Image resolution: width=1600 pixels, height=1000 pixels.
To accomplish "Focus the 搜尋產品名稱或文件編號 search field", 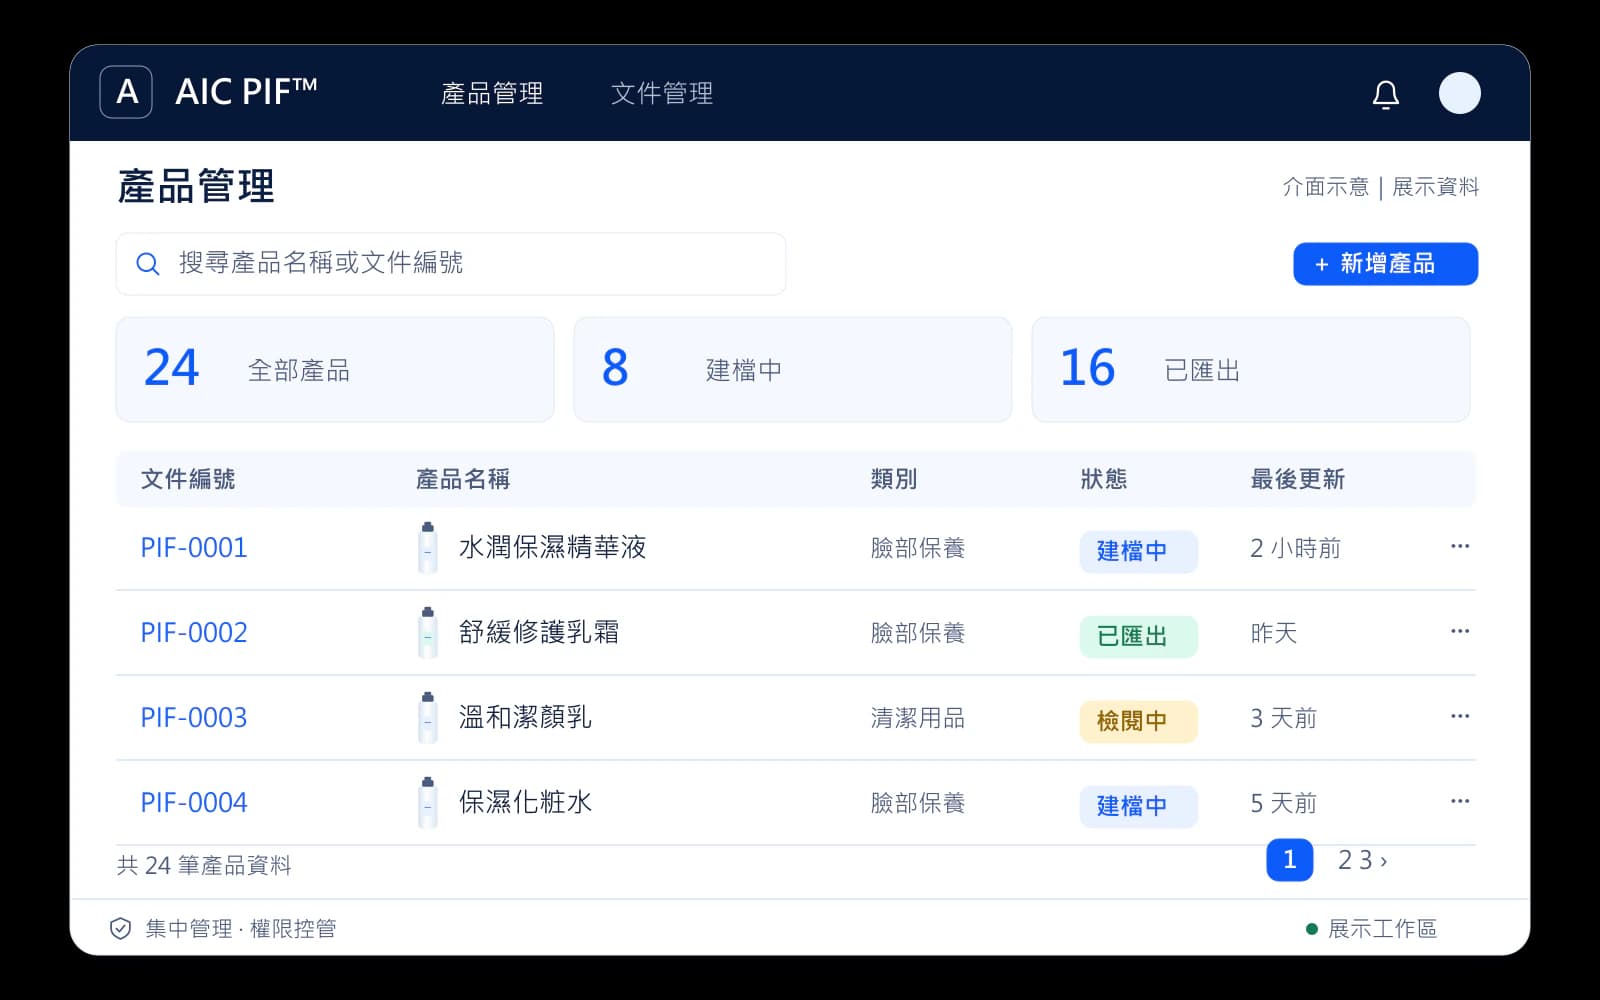I will tap(451, 264).
